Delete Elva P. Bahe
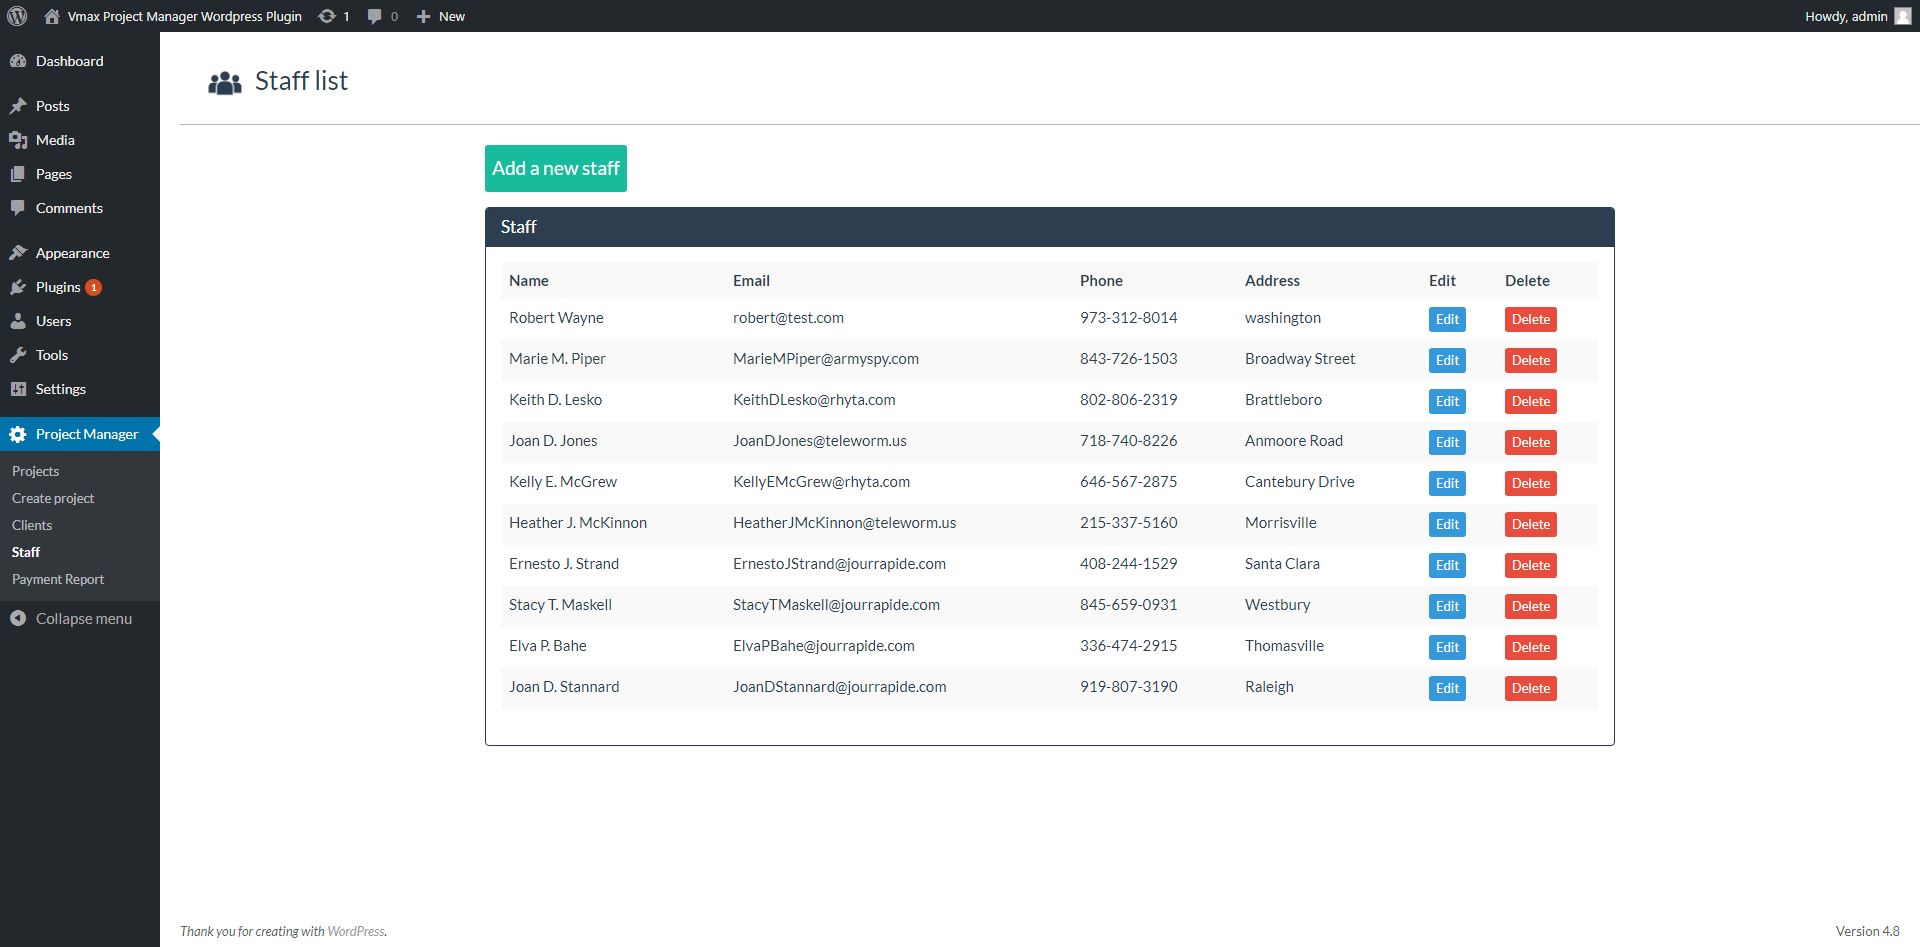1920x947 pixels. pos(1531,647)
